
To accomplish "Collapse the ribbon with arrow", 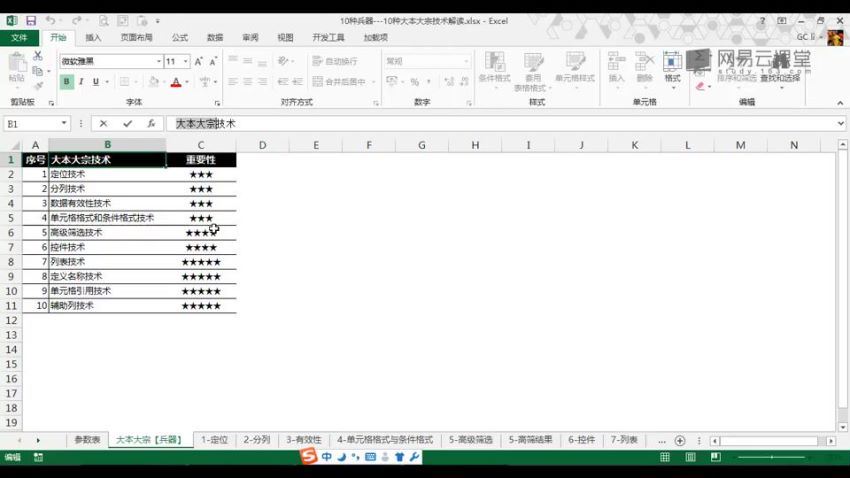I will pos(840,102).
